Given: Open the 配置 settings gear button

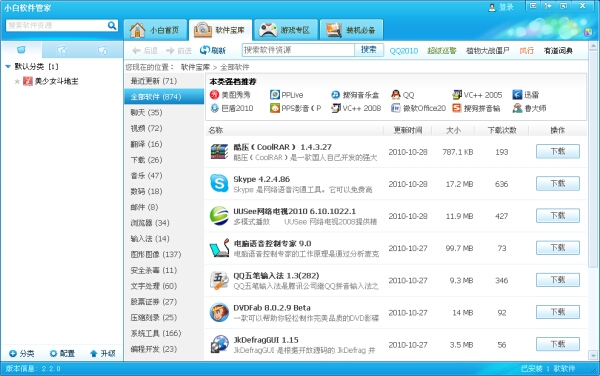Looking at the screenshot, I should click(62, 353).
